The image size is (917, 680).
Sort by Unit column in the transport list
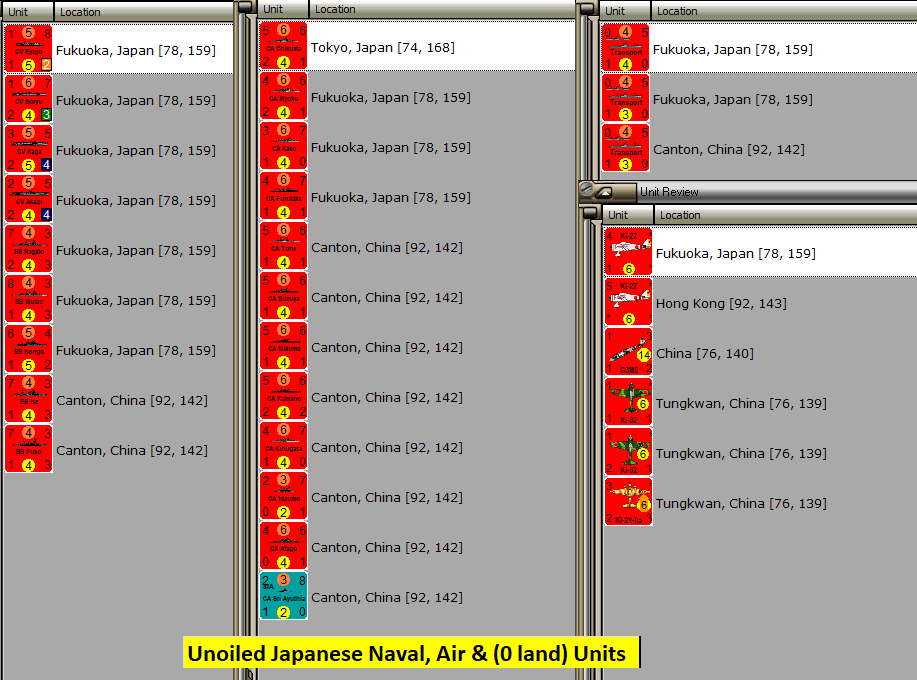[625, 11]
